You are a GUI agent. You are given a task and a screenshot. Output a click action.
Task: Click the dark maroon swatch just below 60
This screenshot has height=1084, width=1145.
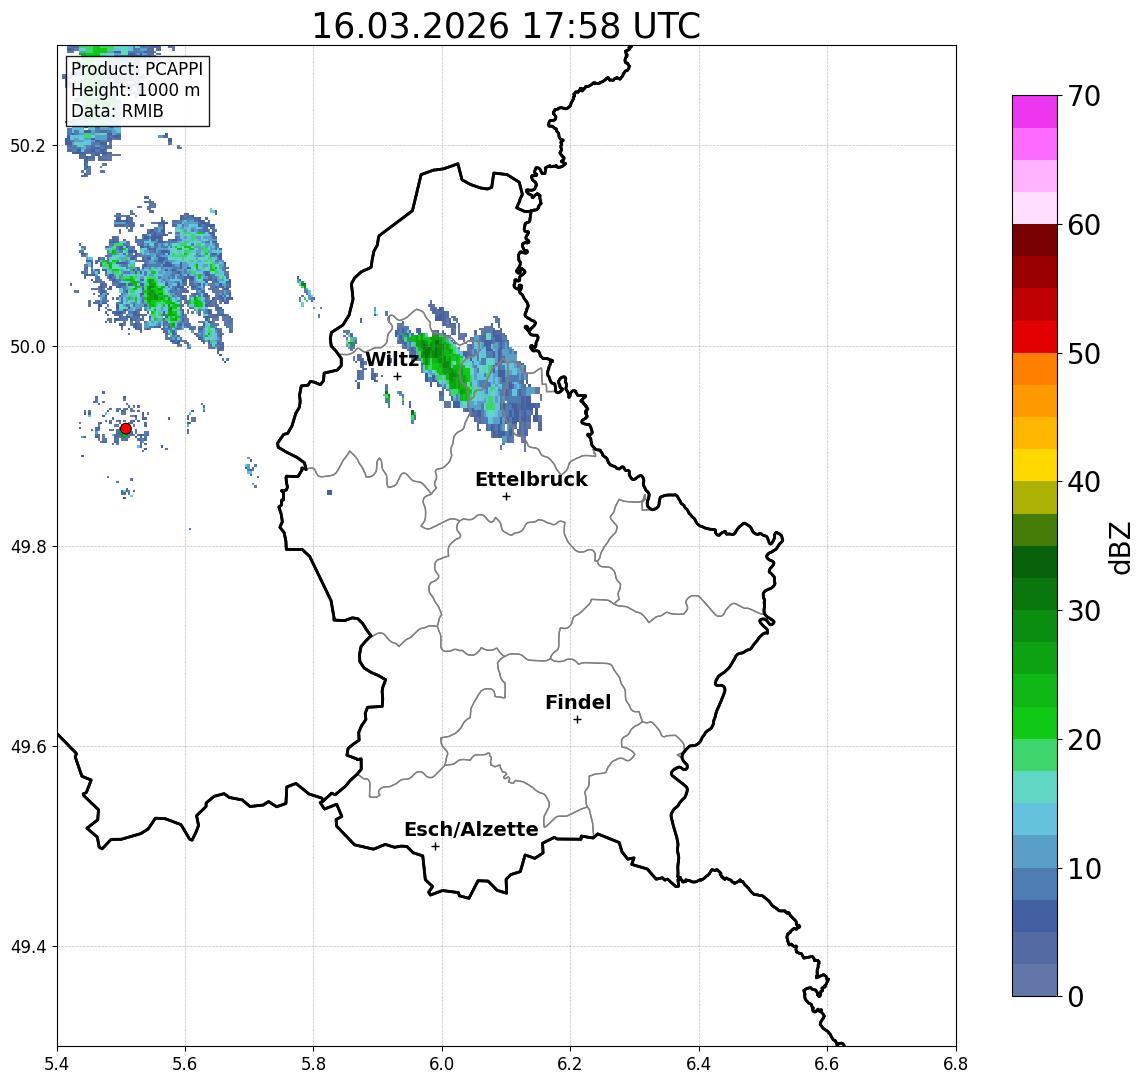click(x=1035, y=240)
